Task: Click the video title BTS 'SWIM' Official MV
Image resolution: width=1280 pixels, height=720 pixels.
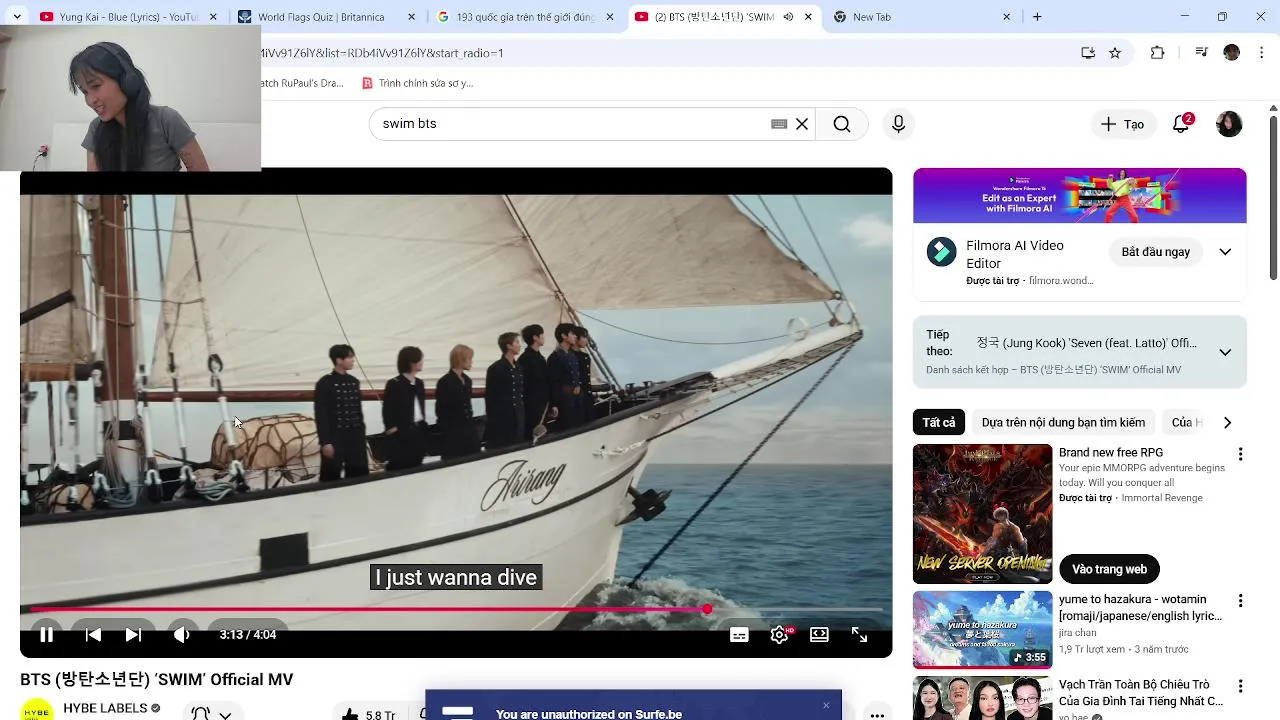Action: (x=157, y=680)
